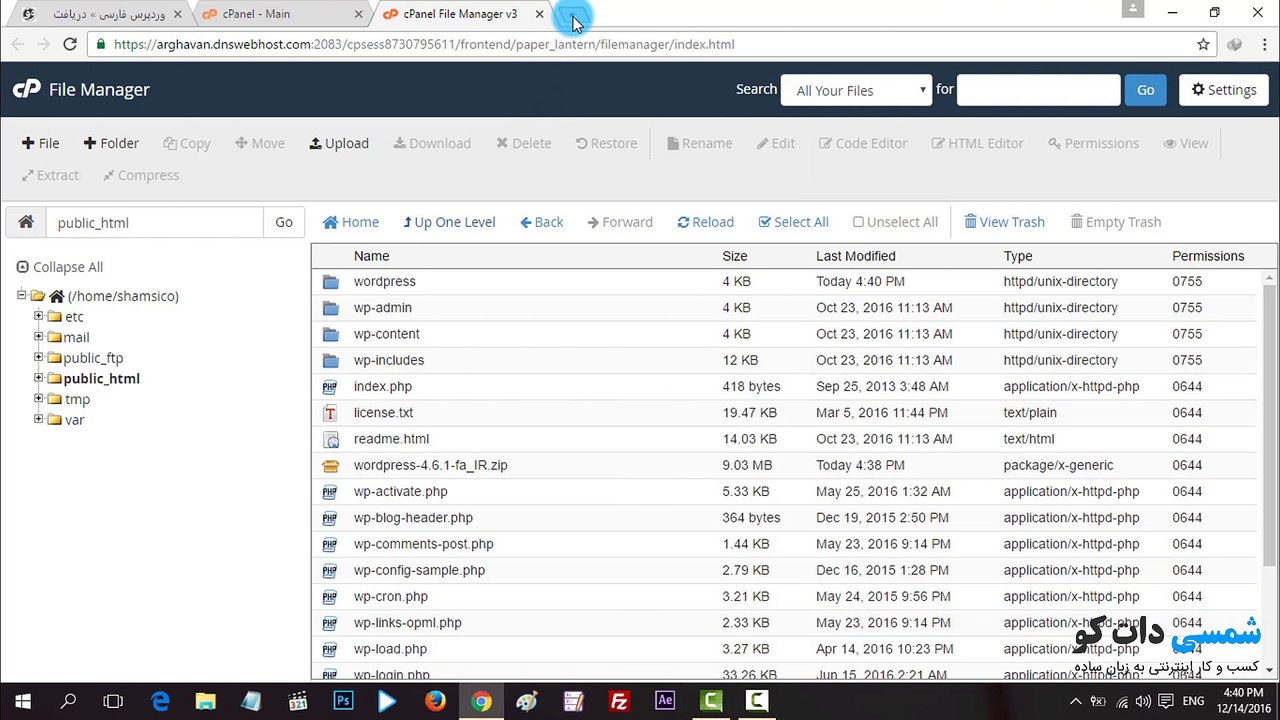Click the PHP file icon beside index.php
1280x720 pixels.
tap(331, 387)
